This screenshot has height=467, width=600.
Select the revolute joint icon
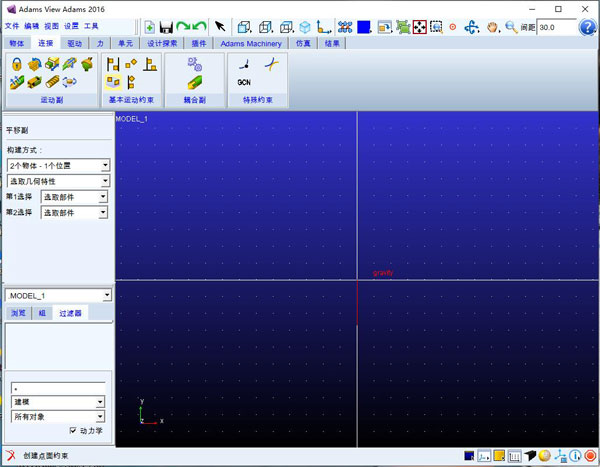(x=34, y=64)
